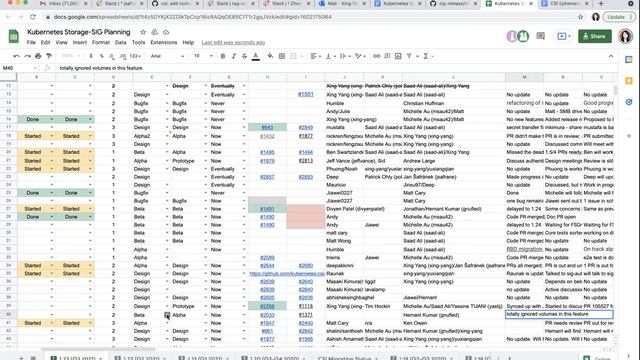This screenshot has height=360, width=640.
Task: Redo the last action
Action: [27, 56]
